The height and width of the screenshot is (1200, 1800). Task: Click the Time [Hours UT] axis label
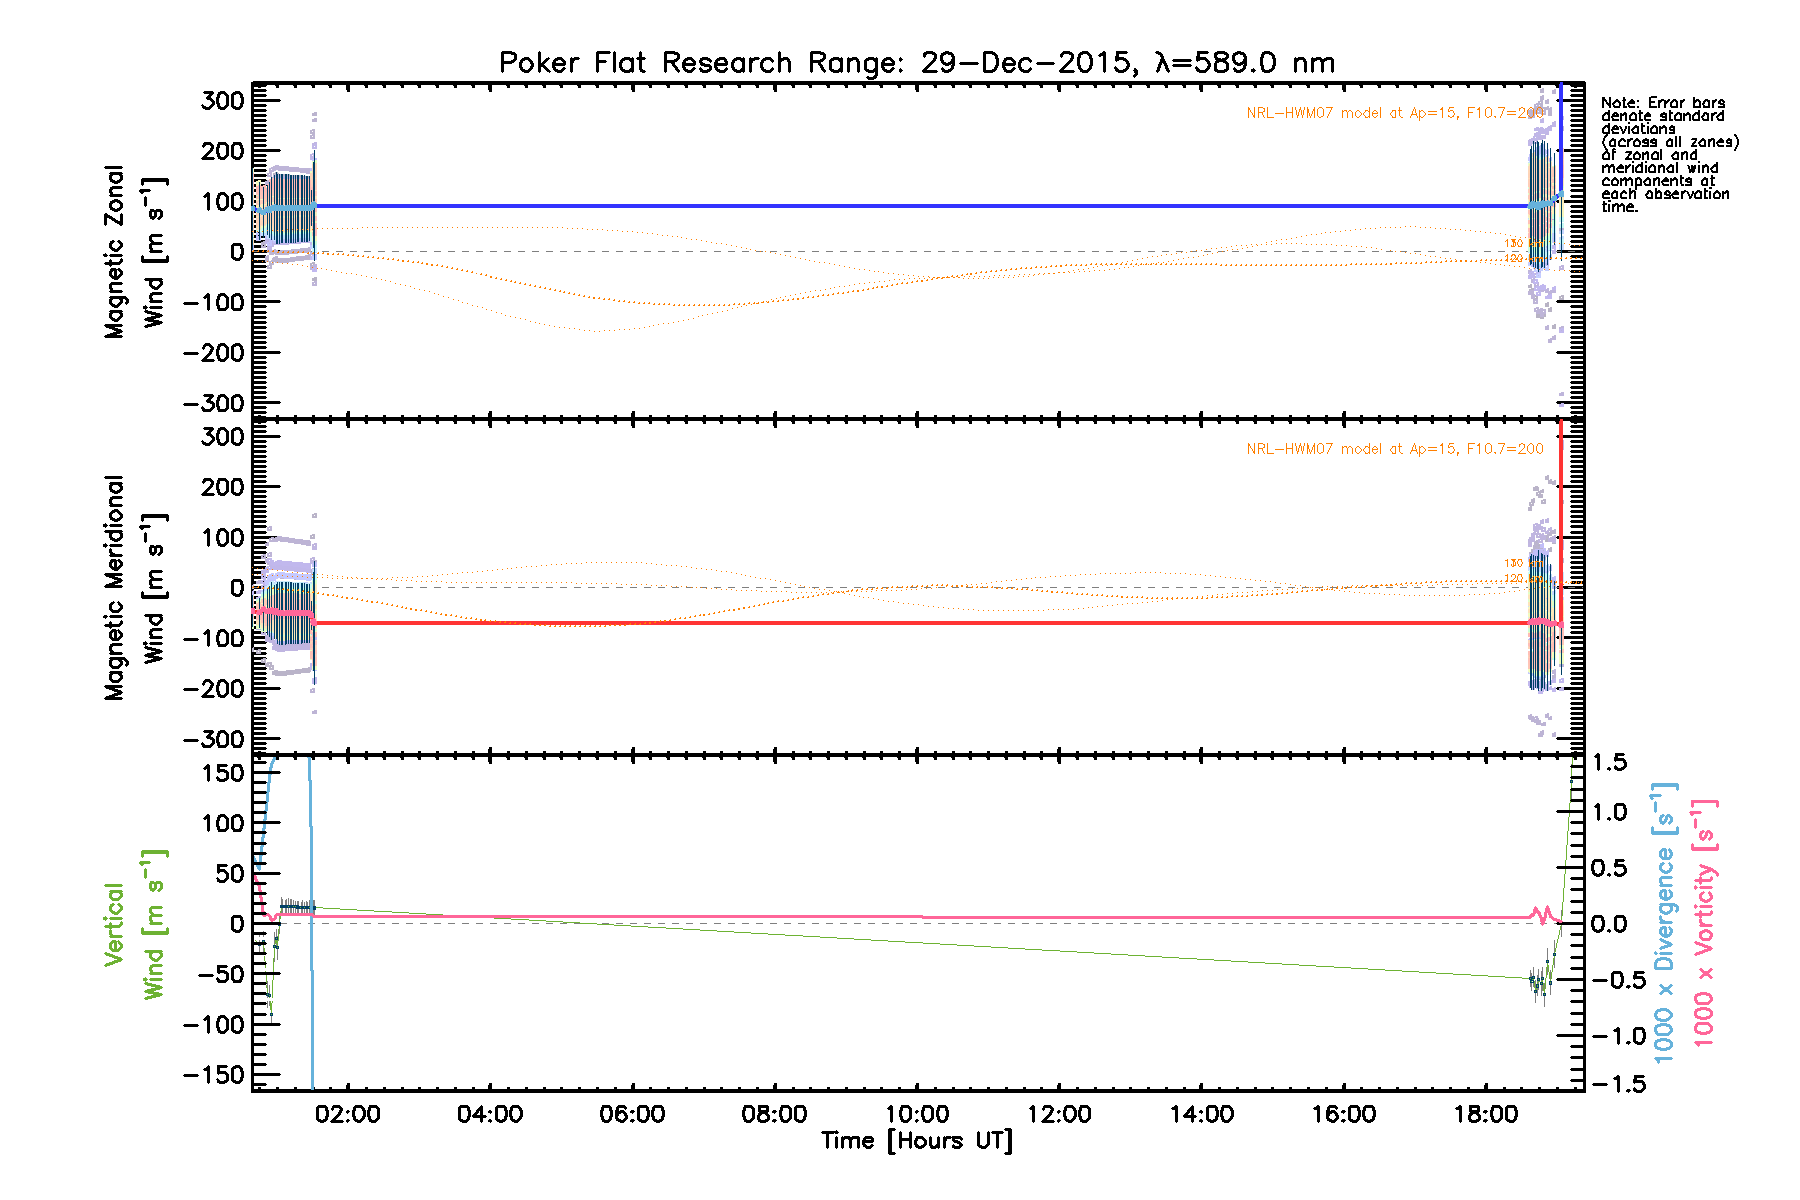pyautogui.click(x=916, y=1141)
